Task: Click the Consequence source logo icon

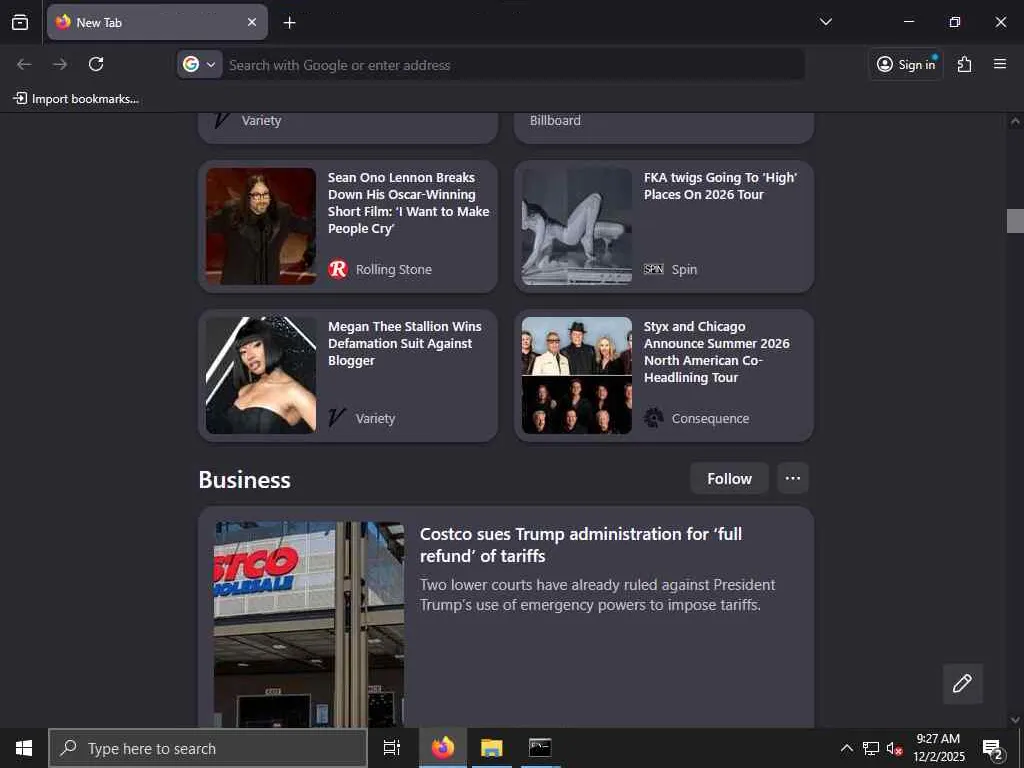Action: pos(654,418)
